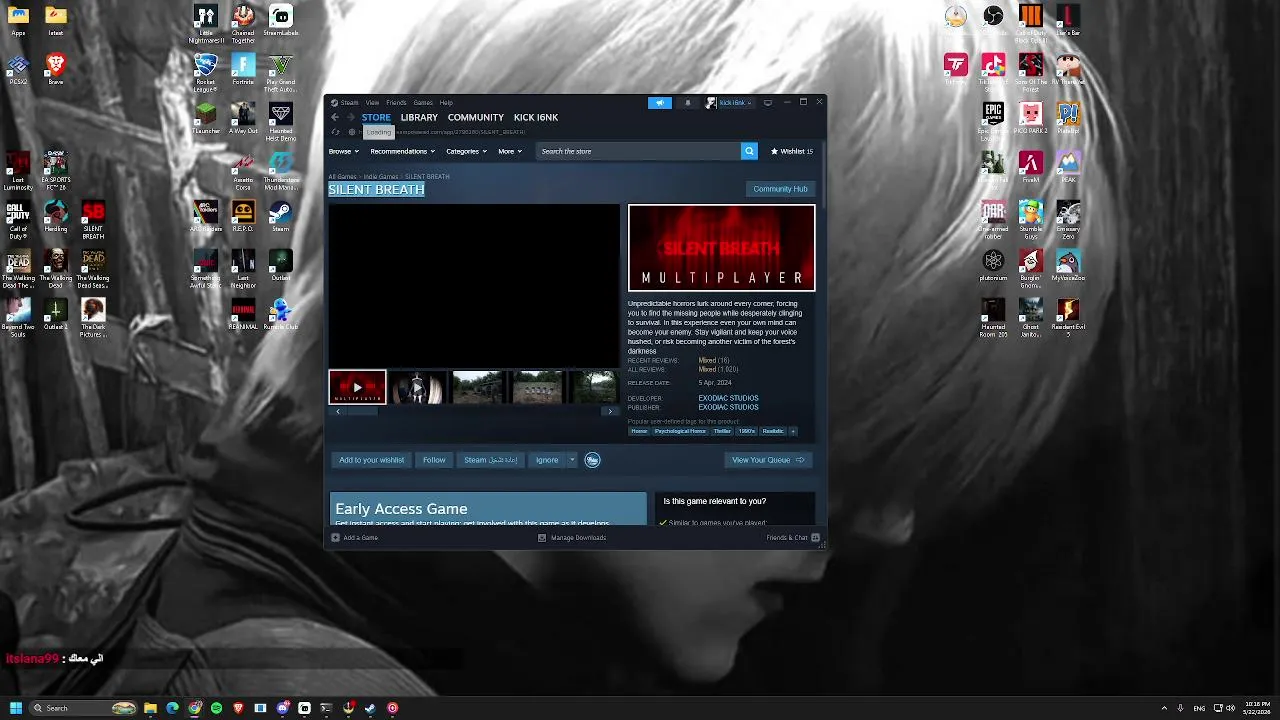The image size is (1280, 720).
Task: Click the Search the store field
Action: pyautogui.click(x=638, y=151)
